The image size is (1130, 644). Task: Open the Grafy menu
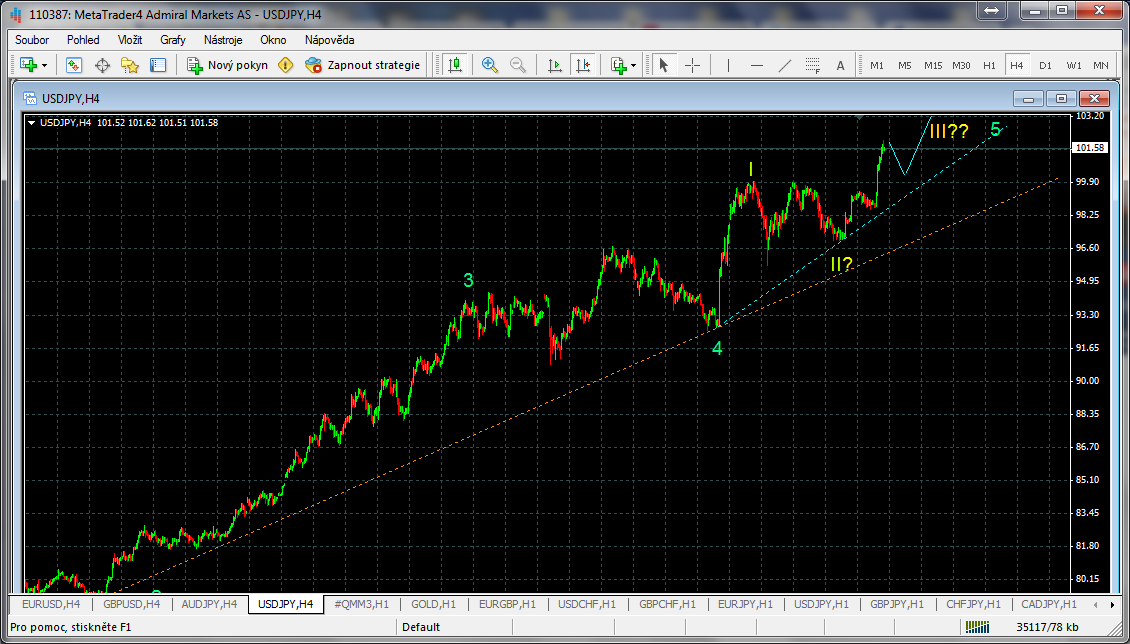[173, 40]
